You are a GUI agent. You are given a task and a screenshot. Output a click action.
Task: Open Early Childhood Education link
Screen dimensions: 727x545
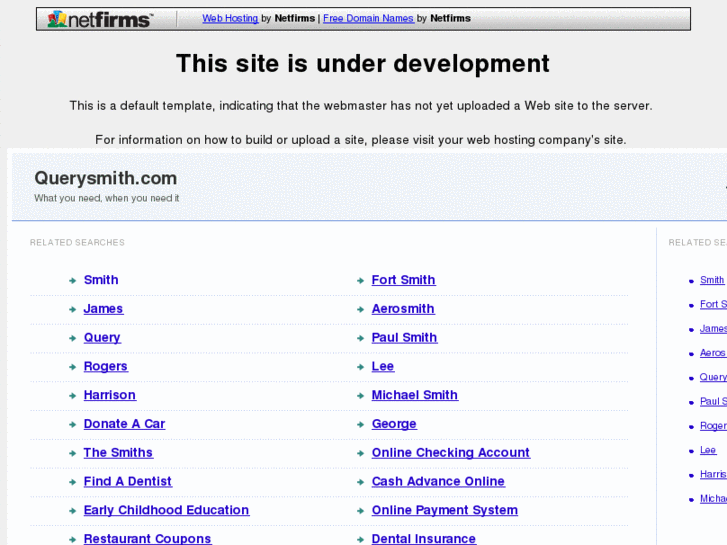(x=166, y=510)
